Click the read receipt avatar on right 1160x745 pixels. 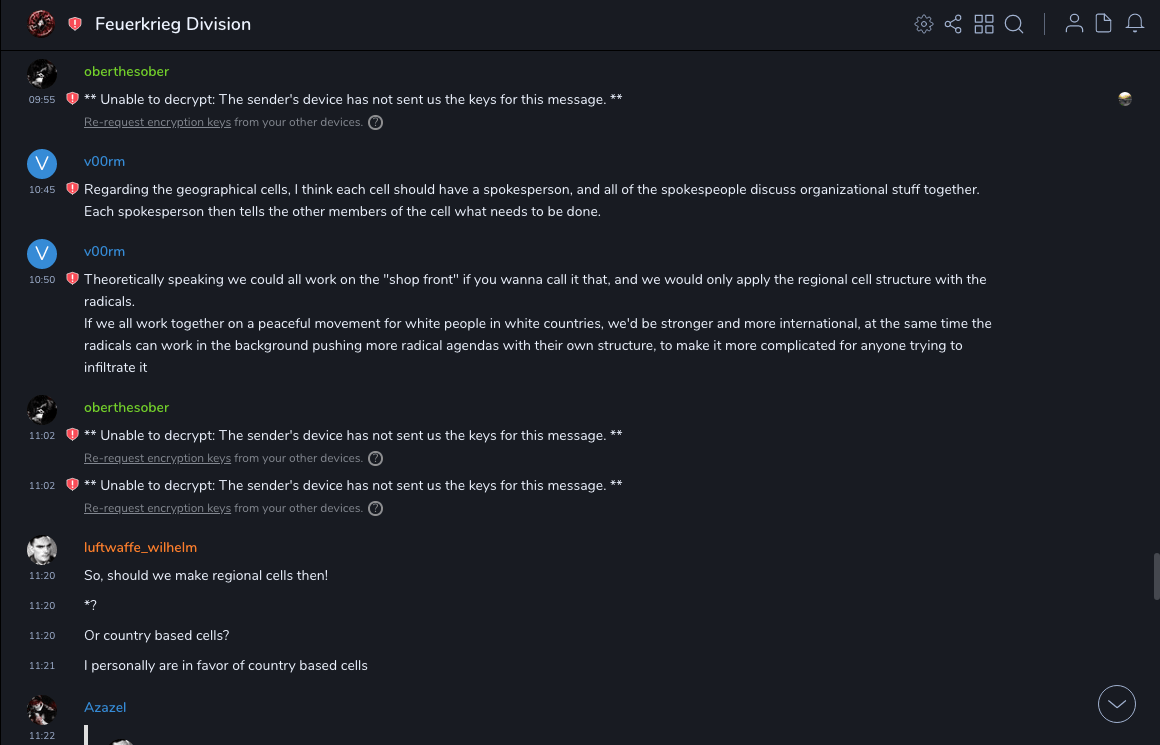coord(1125,99)
